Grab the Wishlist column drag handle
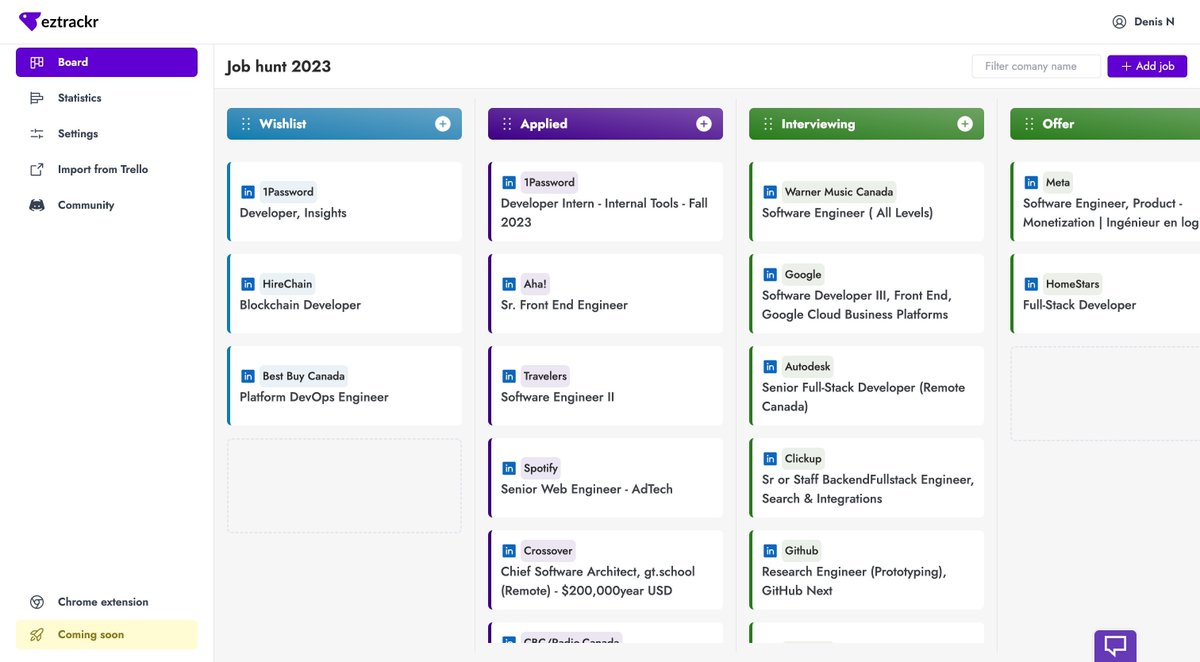Screen dimensions: 1200x662 click(x=246, y=124)
